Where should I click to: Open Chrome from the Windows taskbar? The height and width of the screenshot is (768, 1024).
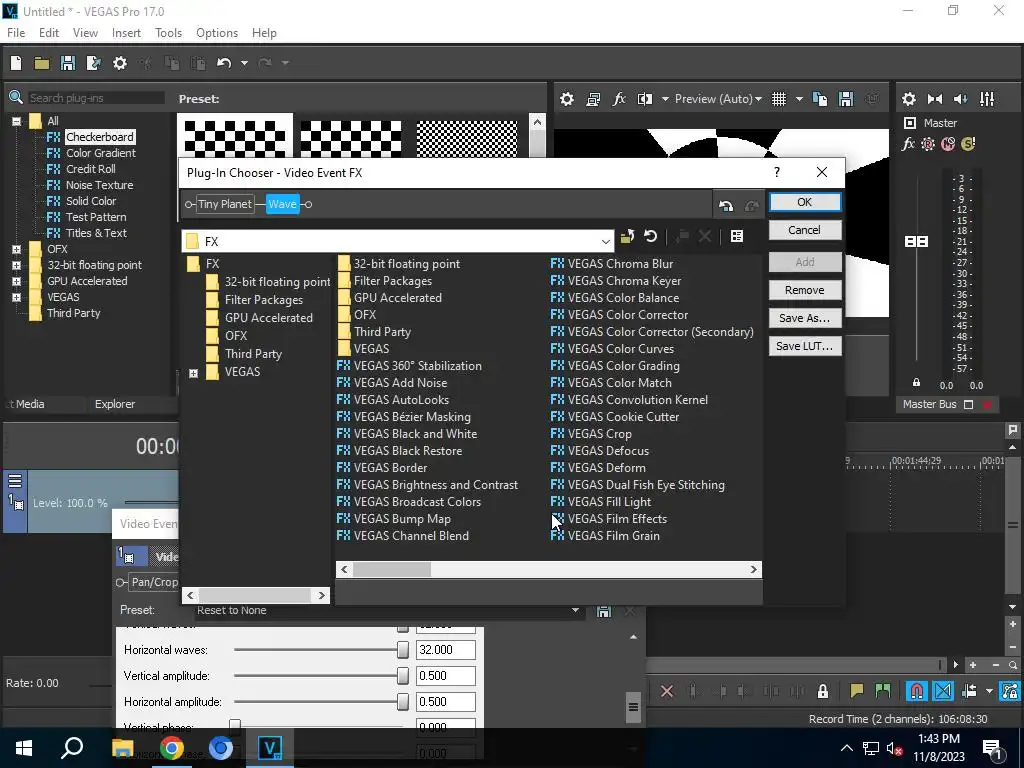coord(172,748)
